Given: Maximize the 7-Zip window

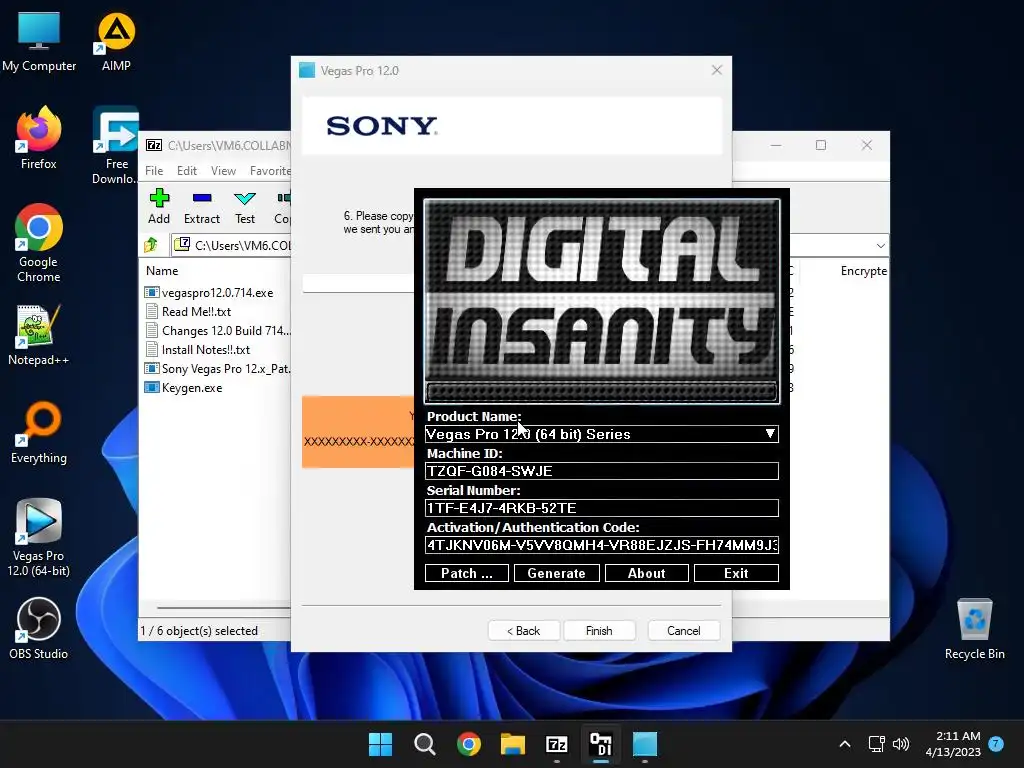Looking at the screenshot, I should pyautogui.click(x=821, y=145).
